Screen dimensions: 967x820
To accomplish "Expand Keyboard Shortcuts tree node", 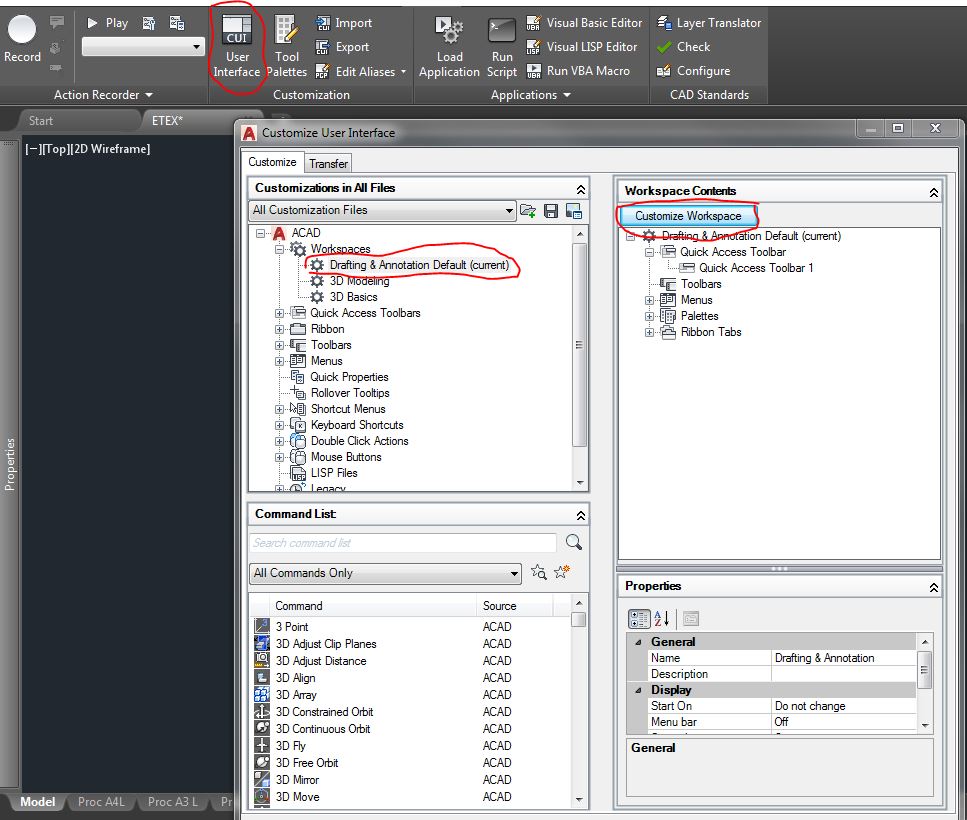I will point(279,425).
